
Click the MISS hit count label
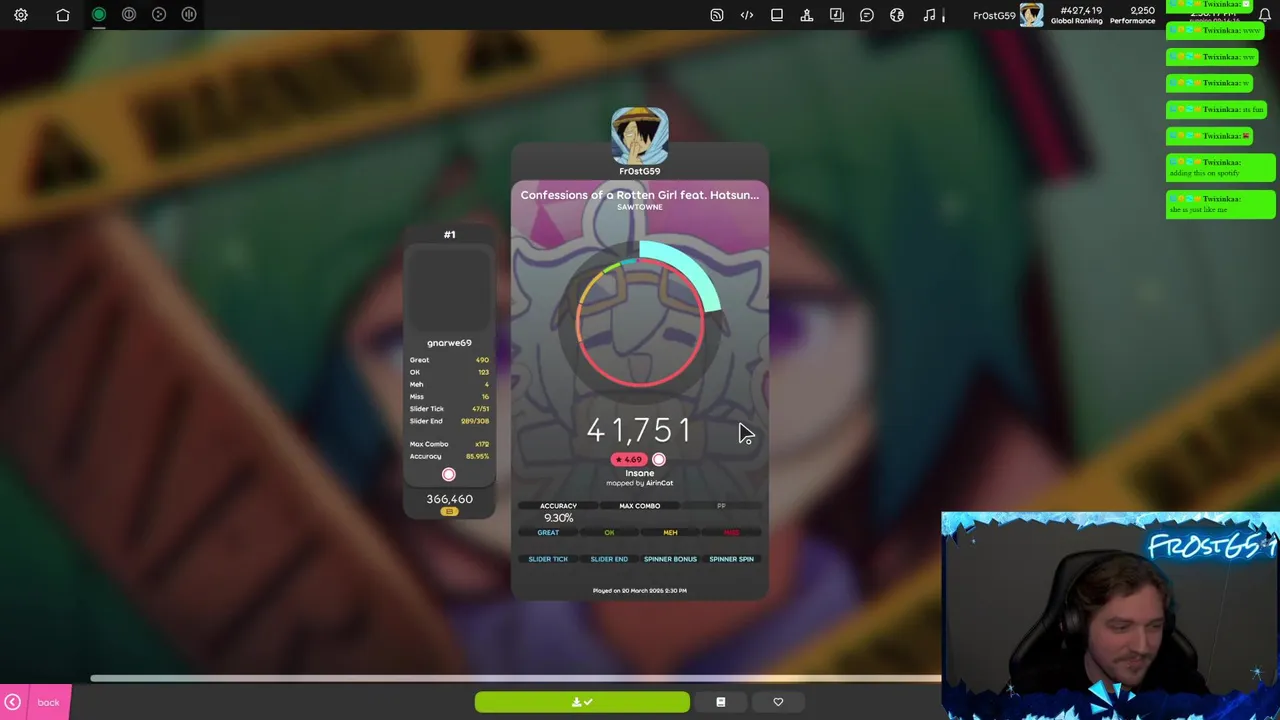pos(731,533)
